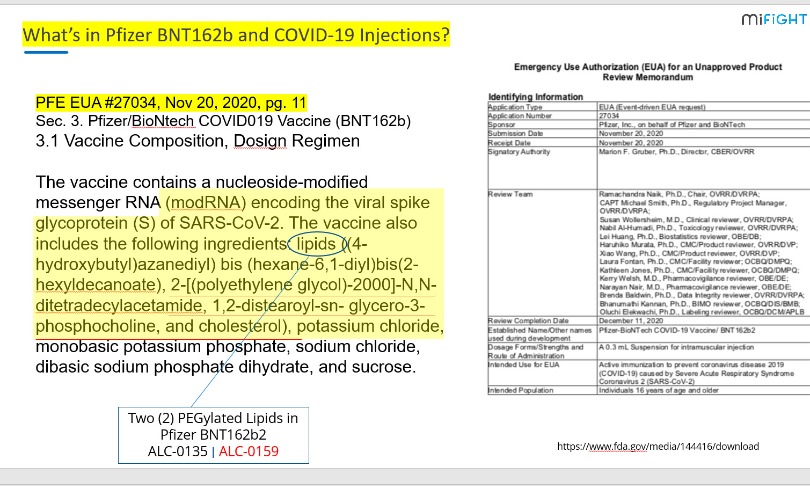Image resolution: width=810 pixels, height=486 pixels.
Task: Click the highlighted "PFE EUA #27034" citation line
Action: pyautogui.click(x=171, y=103)
